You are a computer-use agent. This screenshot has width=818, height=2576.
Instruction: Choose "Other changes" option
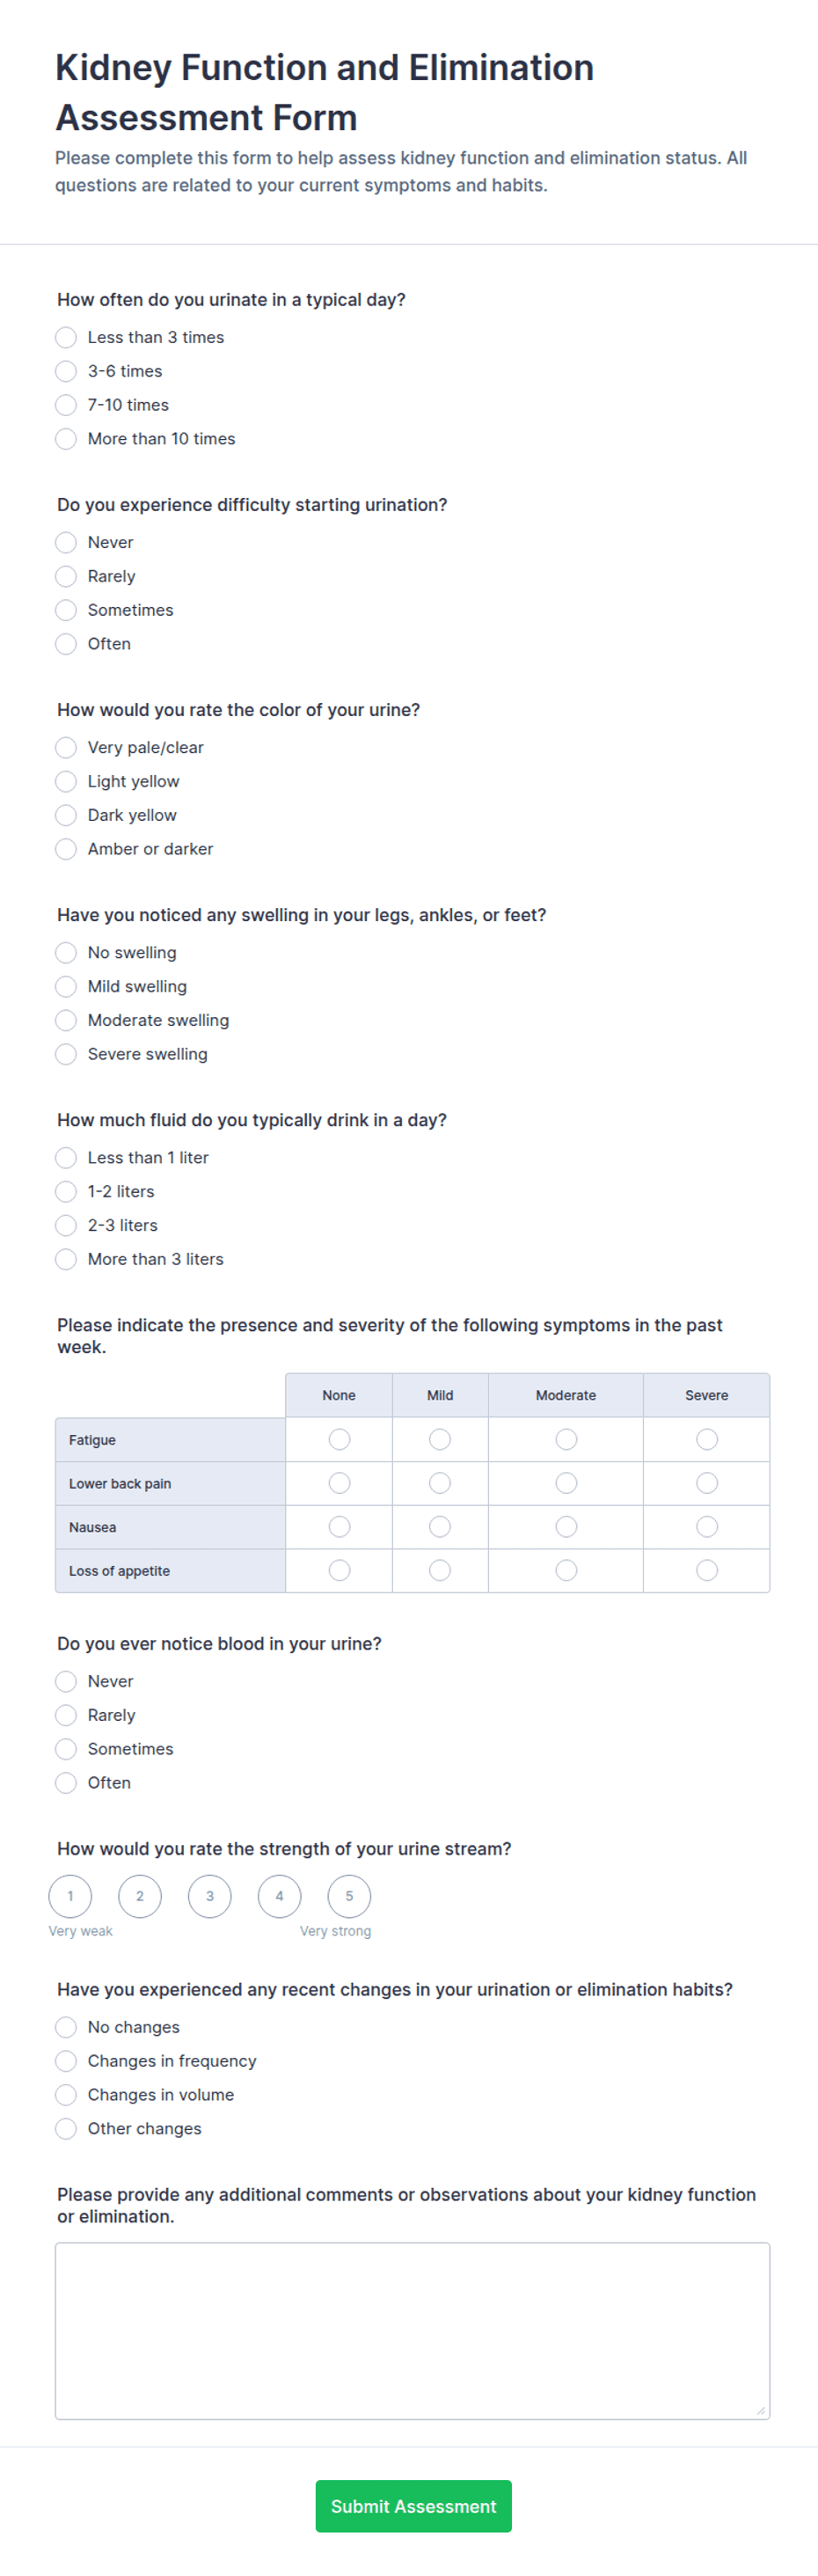point(66,2129)
